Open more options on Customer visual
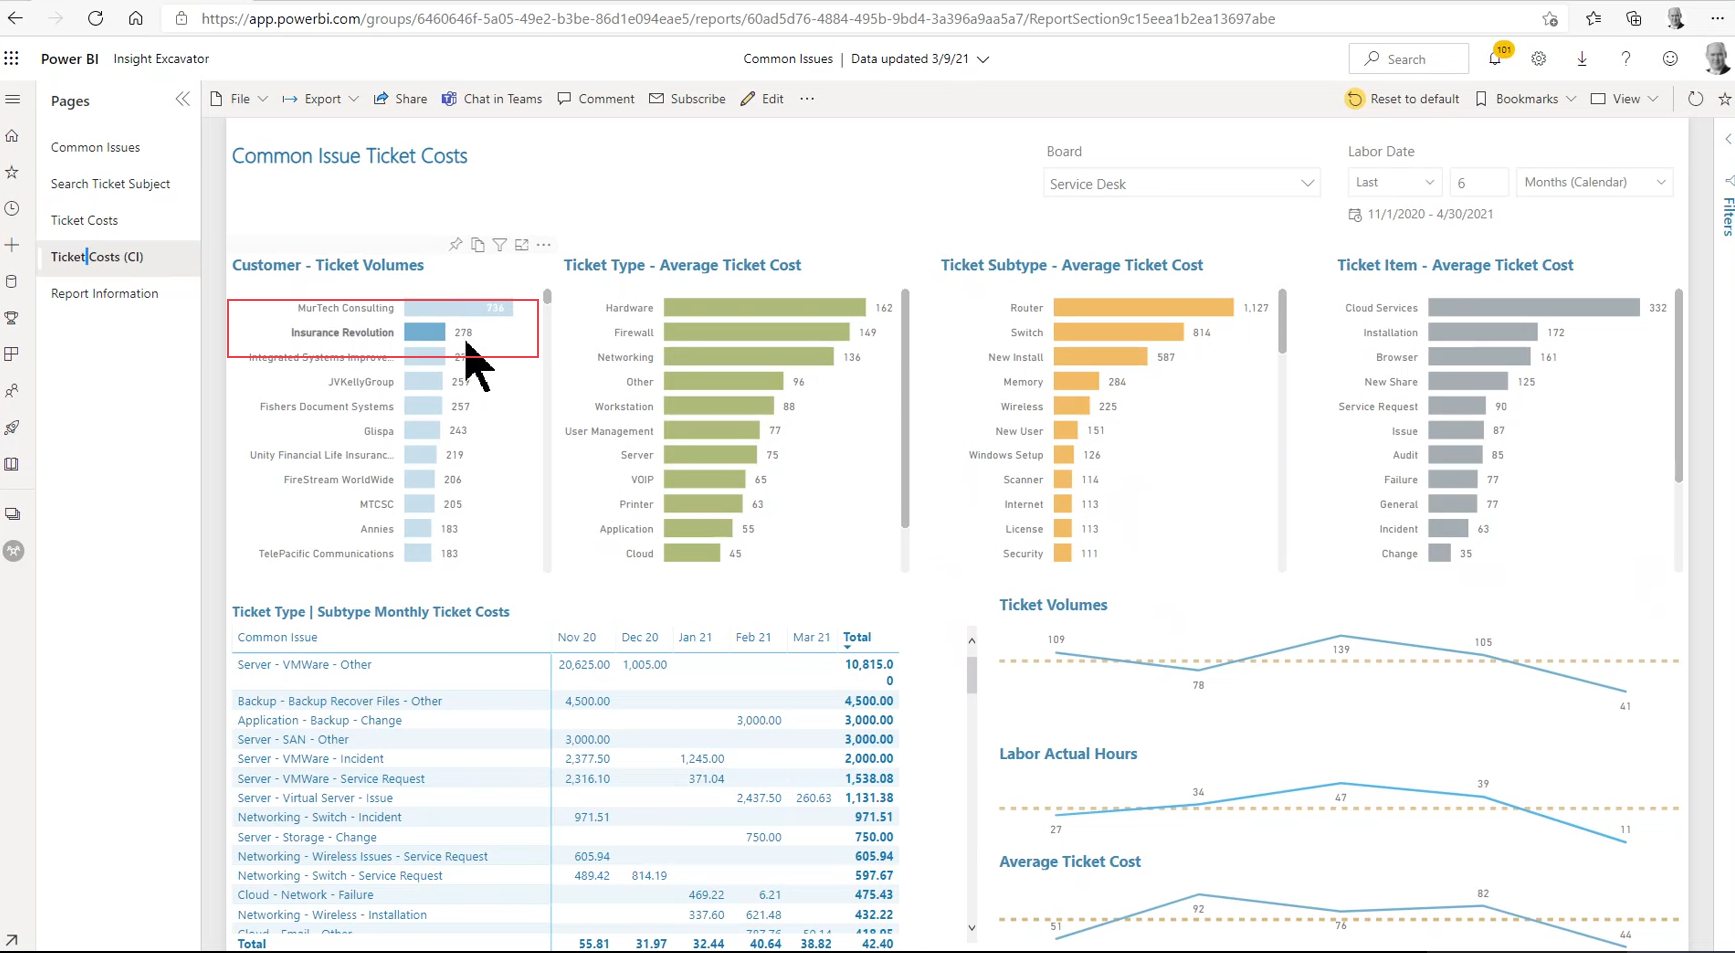1735x953 pixels. (544, 245)
